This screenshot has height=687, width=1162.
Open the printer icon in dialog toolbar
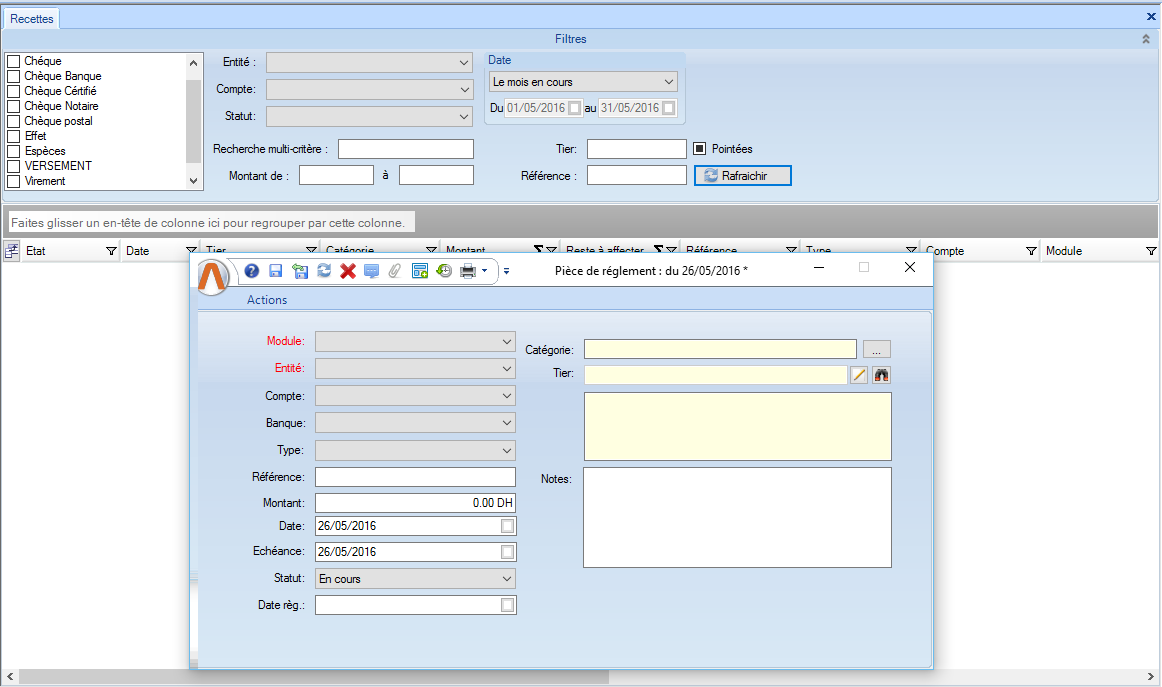pyautogui.click(x=467, y=271)
